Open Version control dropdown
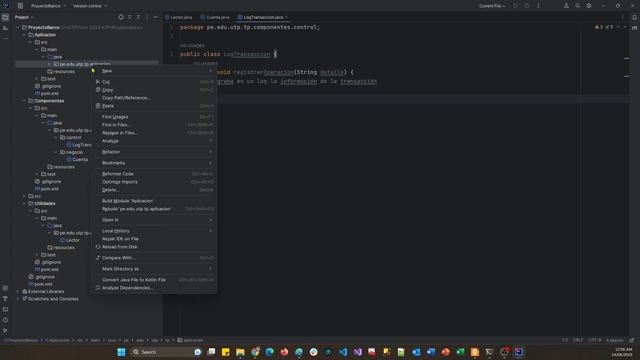 coord(90,6)
